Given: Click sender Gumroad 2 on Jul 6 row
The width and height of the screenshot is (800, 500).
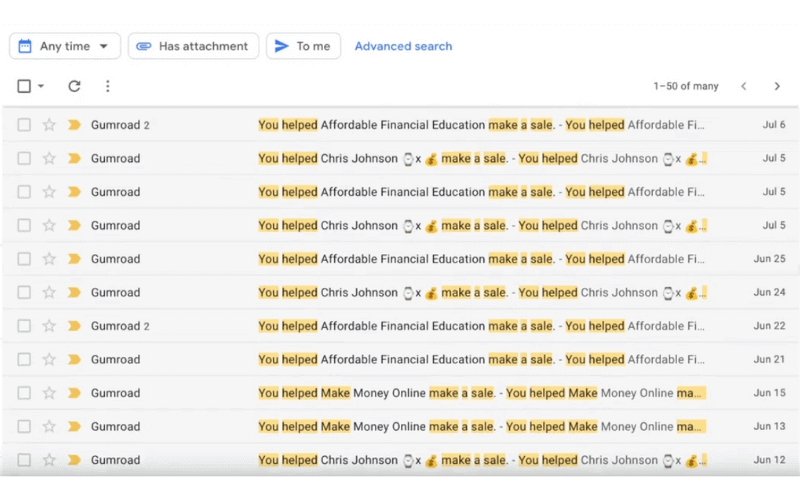Looking at the screenshot, I should [120, 125].
